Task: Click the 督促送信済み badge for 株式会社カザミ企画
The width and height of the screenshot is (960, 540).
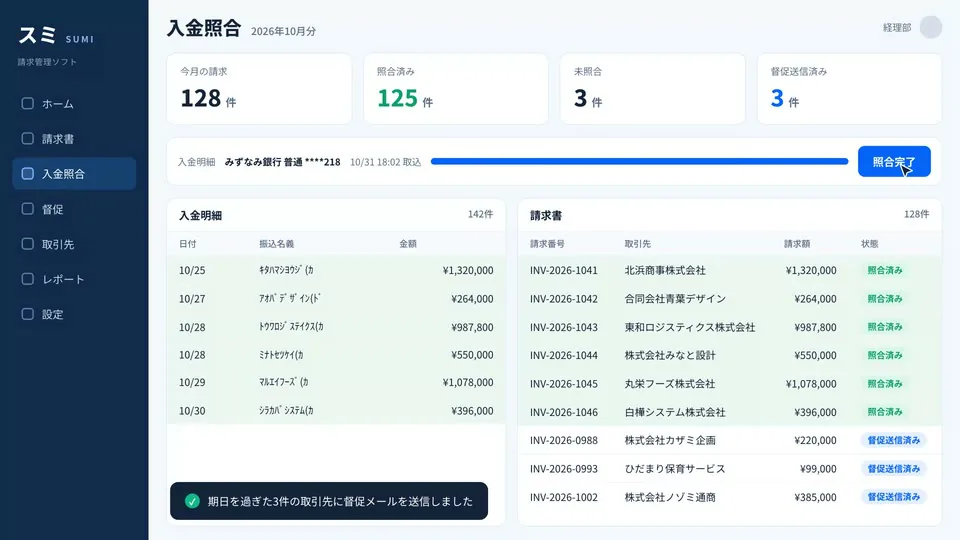Action: [x=894, y=440]
